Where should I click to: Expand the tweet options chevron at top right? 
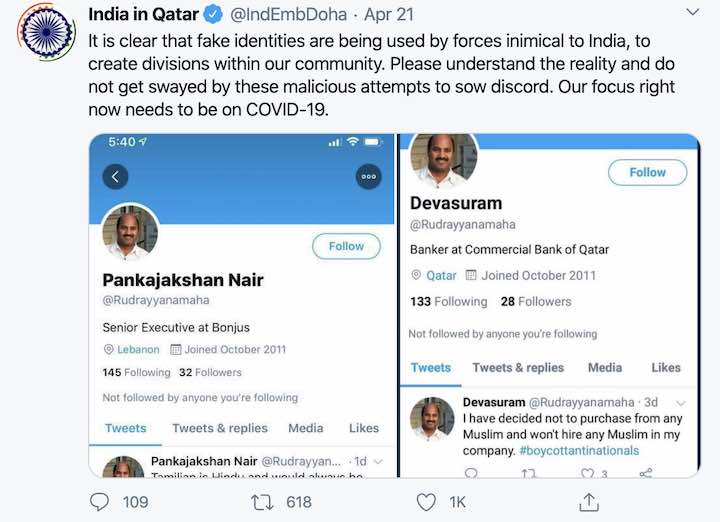click(x=692, y=13)
